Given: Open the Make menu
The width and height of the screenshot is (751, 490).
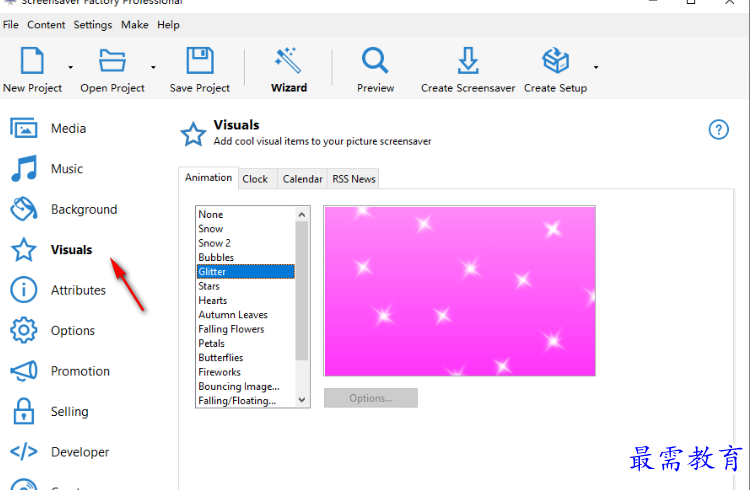Looking at the screenshot, I should click(x=135, y=25).
